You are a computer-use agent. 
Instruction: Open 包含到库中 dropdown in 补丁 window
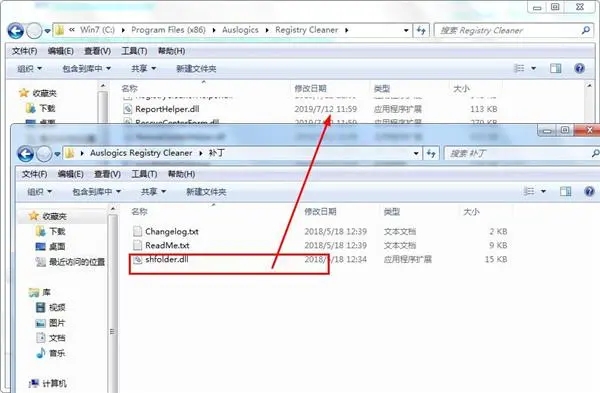(x=96, y=192)
